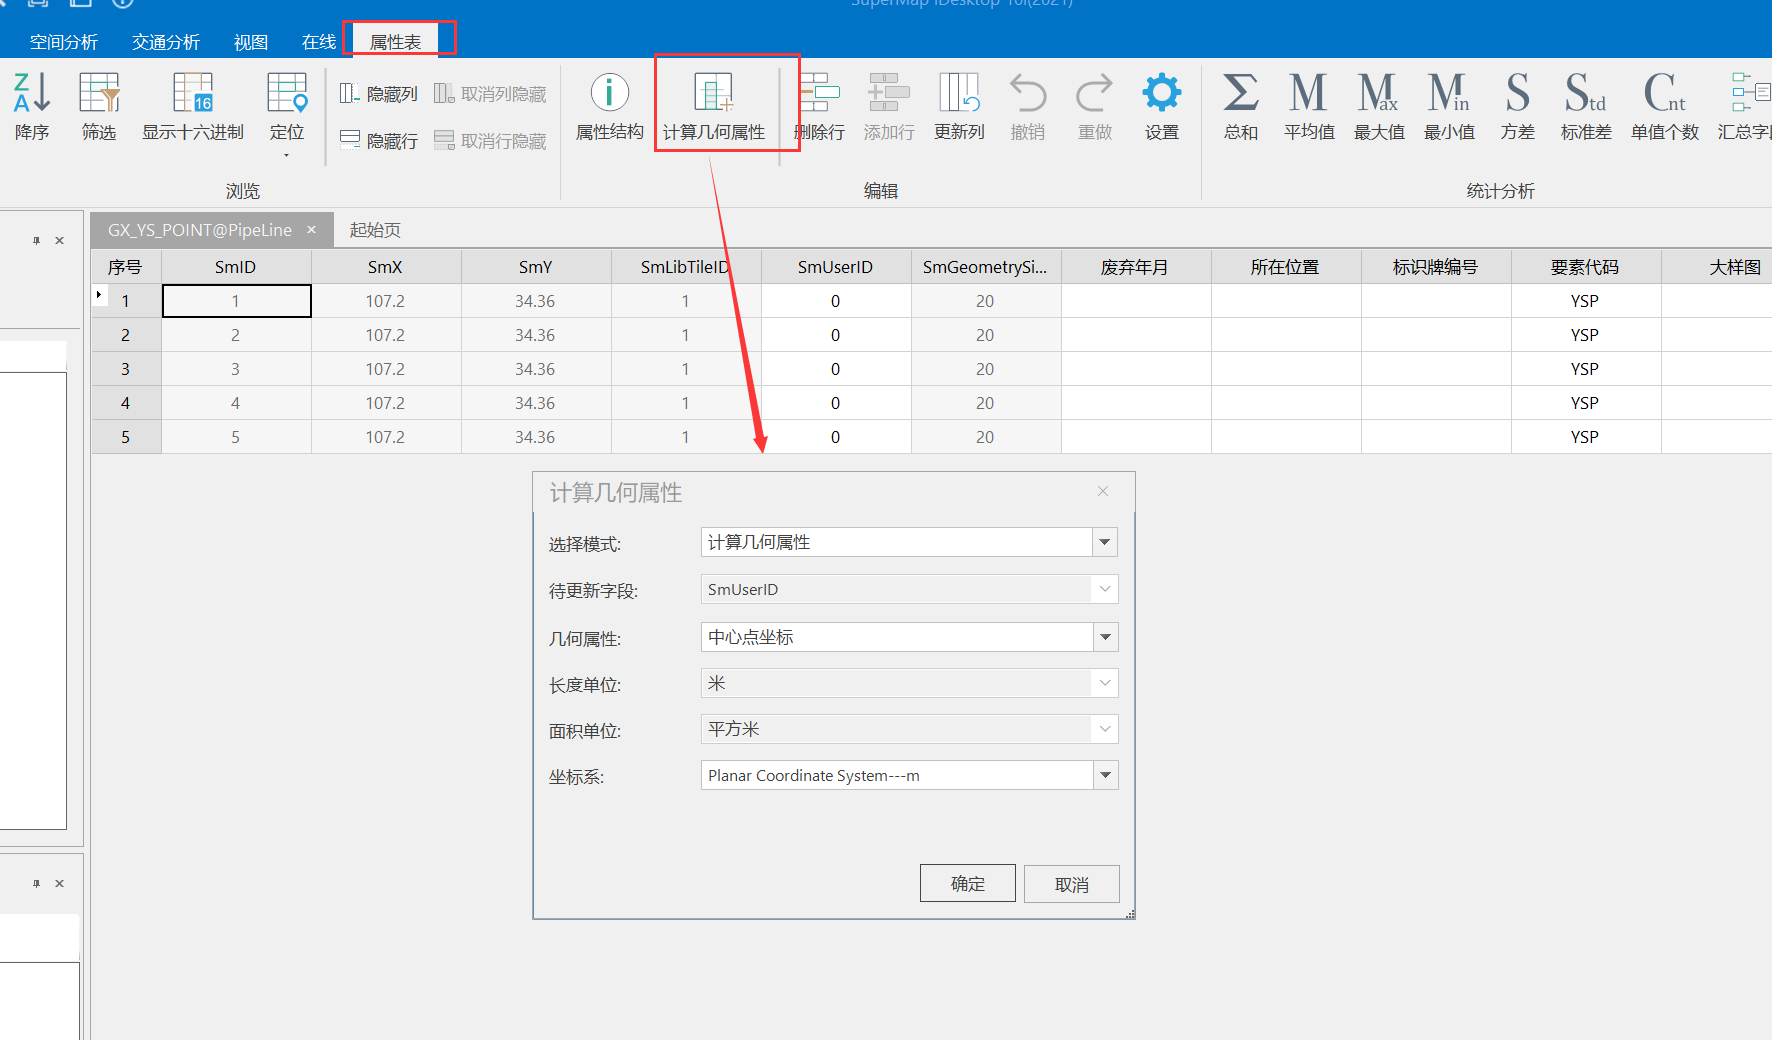1772x1040 pixels.
Task: Expand the 选择模式 dropdown
Action: pyautogui.click(x=1105, y=542)
